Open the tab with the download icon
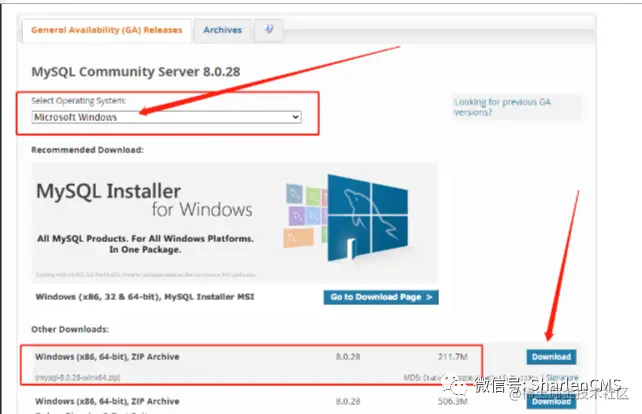Image resolution: width=642 pixels, height=414 pixels. point(269,30)
